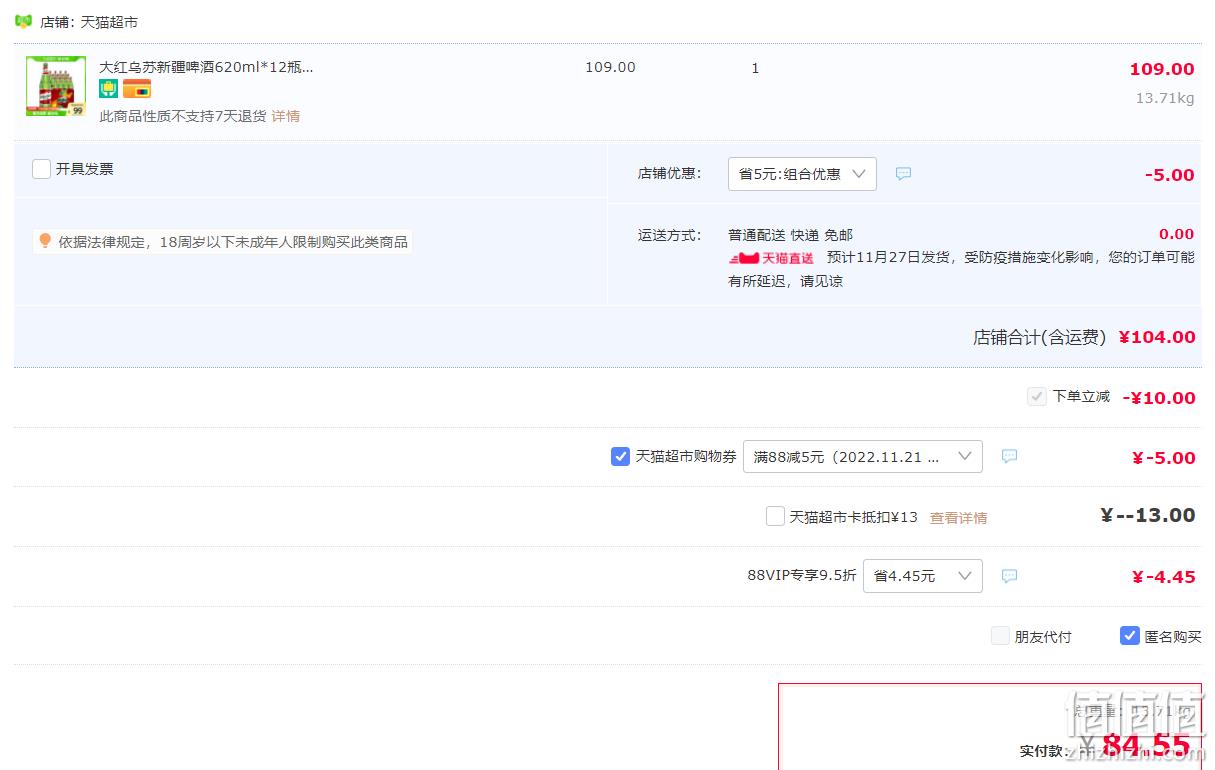
Task: Click the lightbulb icon beside the legal notice
Action: pyautogui.click(x=44, y=241)
